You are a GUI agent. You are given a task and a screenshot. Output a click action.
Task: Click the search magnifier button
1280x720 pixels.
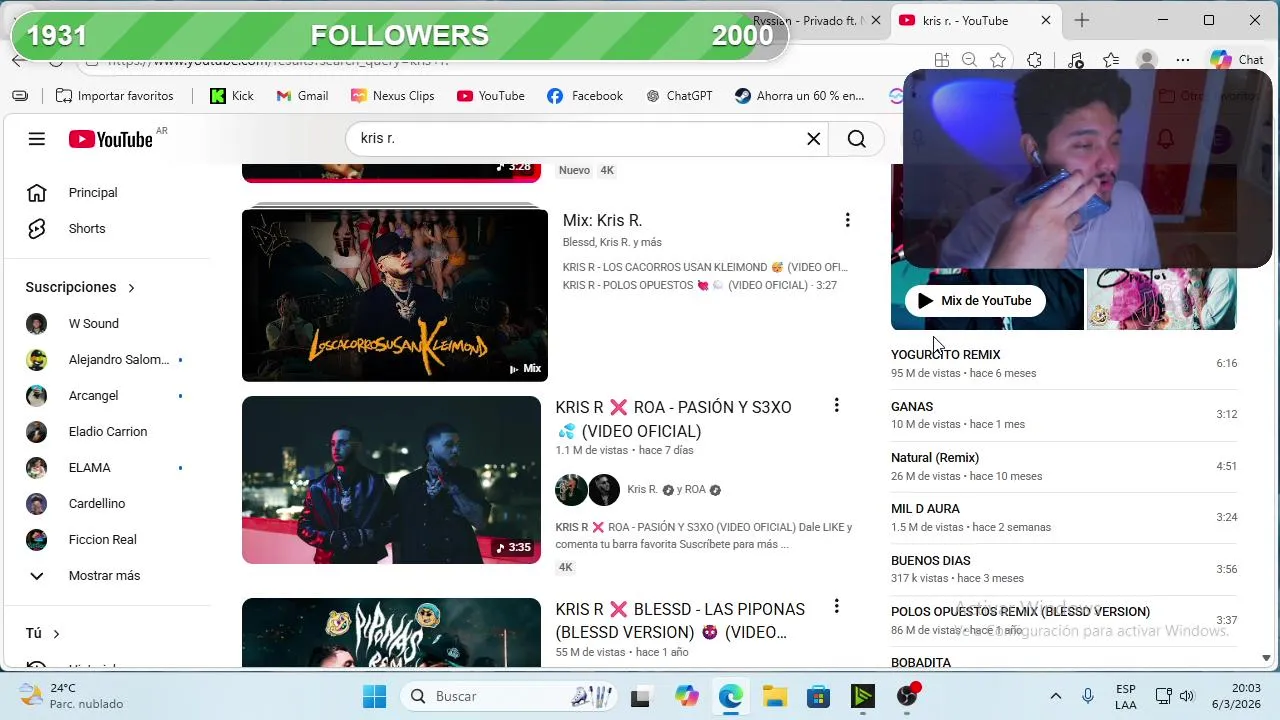857,139
